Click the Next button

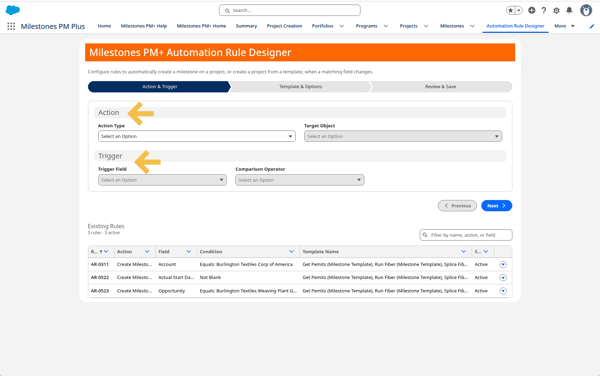(497, 206)
